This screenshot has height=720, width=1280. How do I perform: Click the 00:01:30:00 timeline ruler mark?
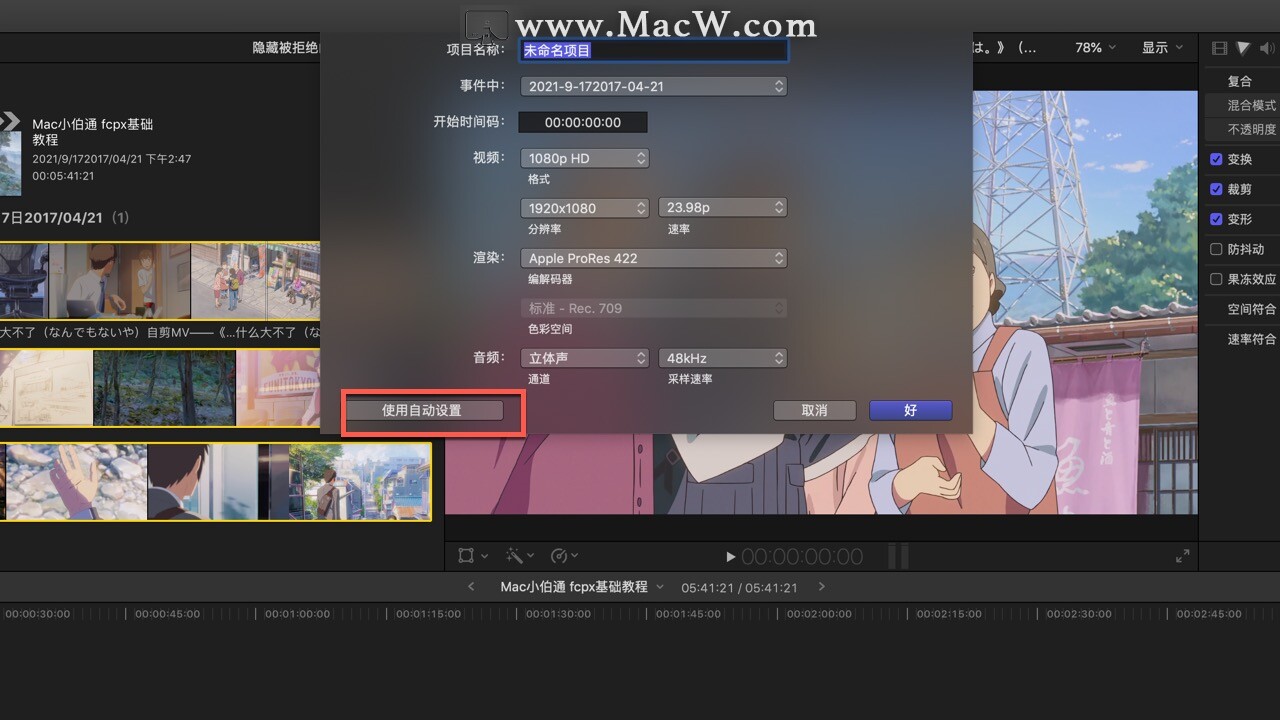558,614
